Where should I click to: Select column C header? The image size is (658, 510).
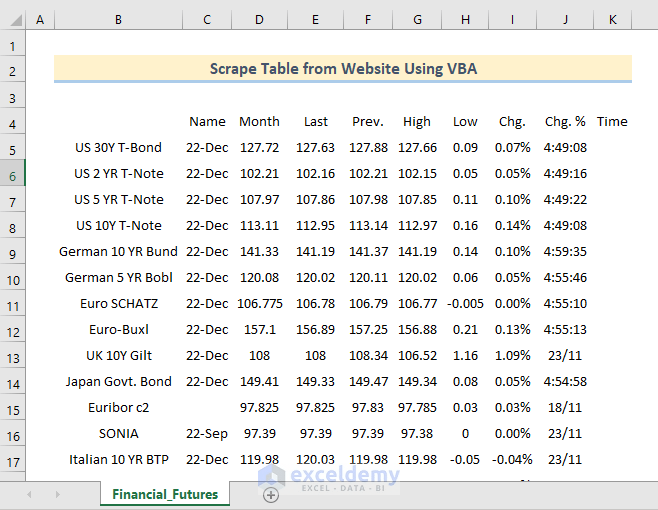[x=207, y=20]
